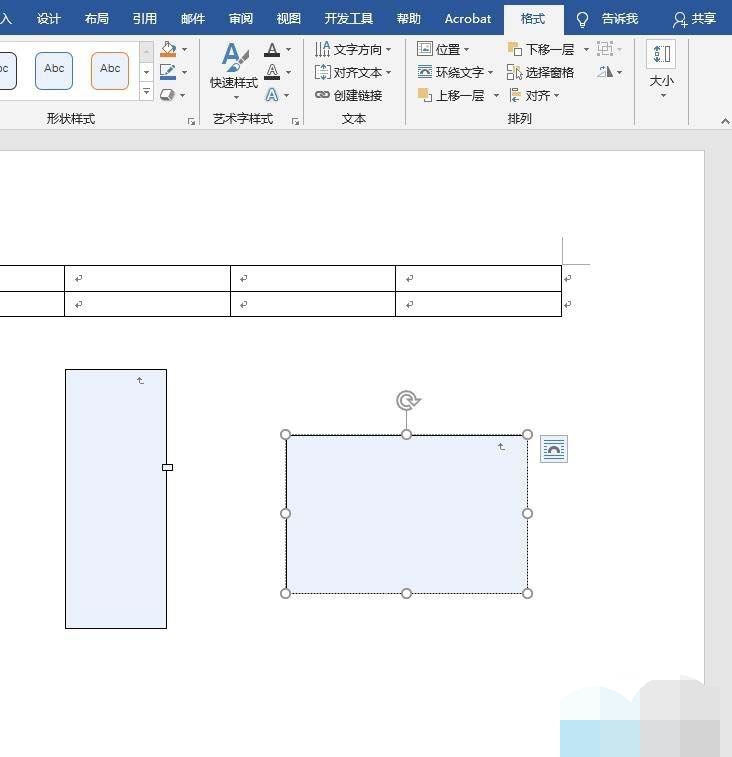
Task: Select the orange-outlined Abc shape style
Action: [x=110, y=70]
